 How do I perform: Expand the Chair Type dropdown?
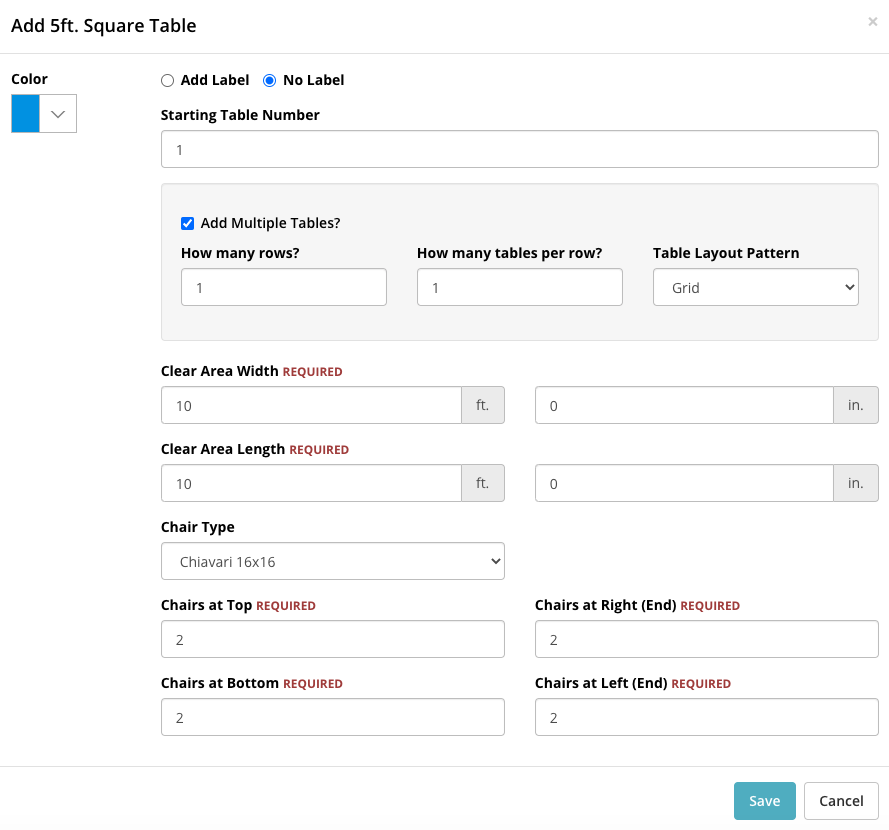[333, 561]
